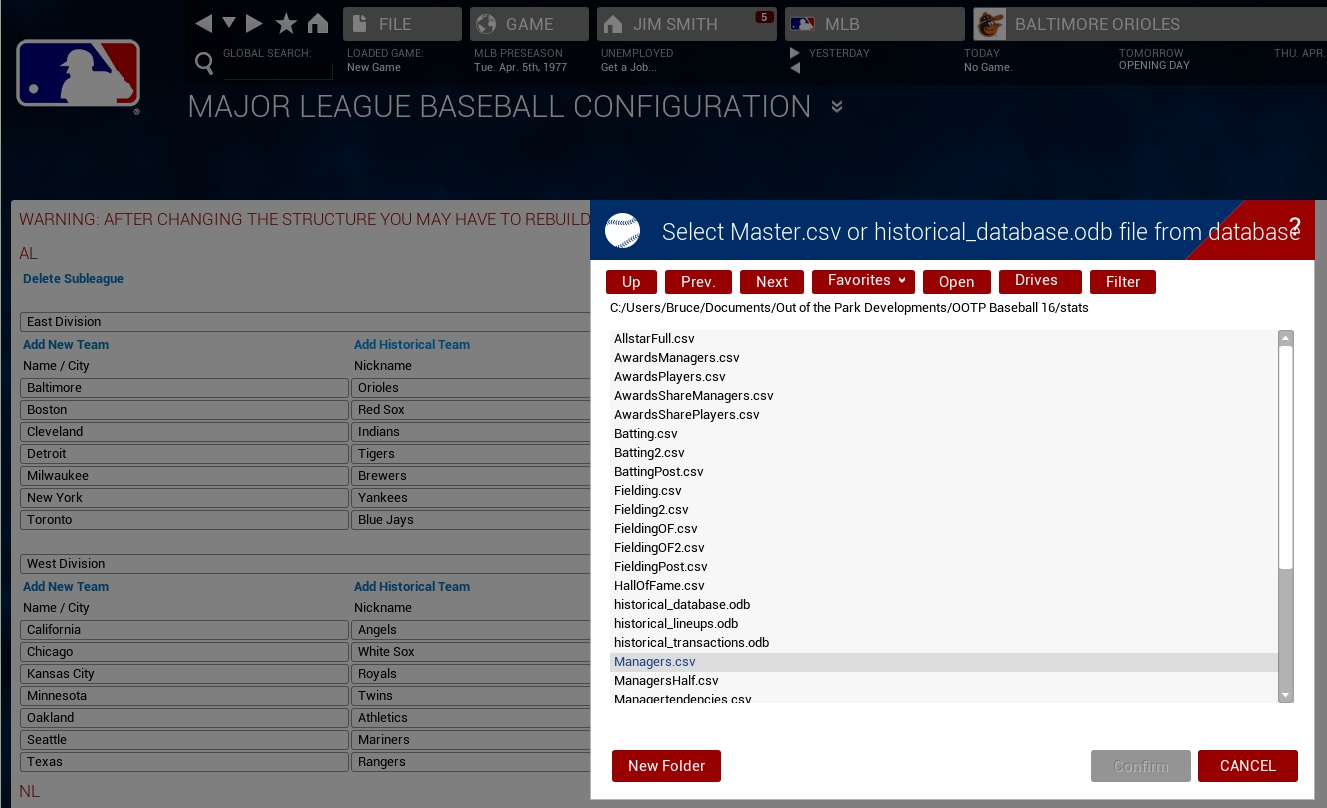Click the MLB league logo
Image resolution: width=1327 pixels, height=808 pixels.
(78, 74)
